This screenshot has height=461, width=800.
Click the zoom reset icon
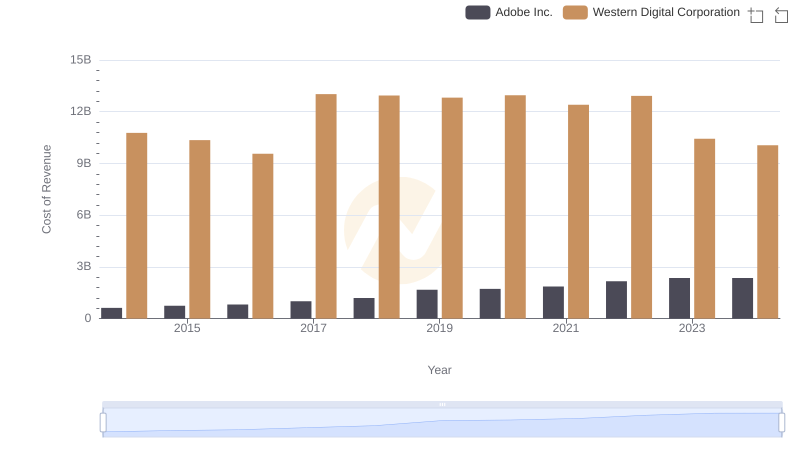pos(781,15)
